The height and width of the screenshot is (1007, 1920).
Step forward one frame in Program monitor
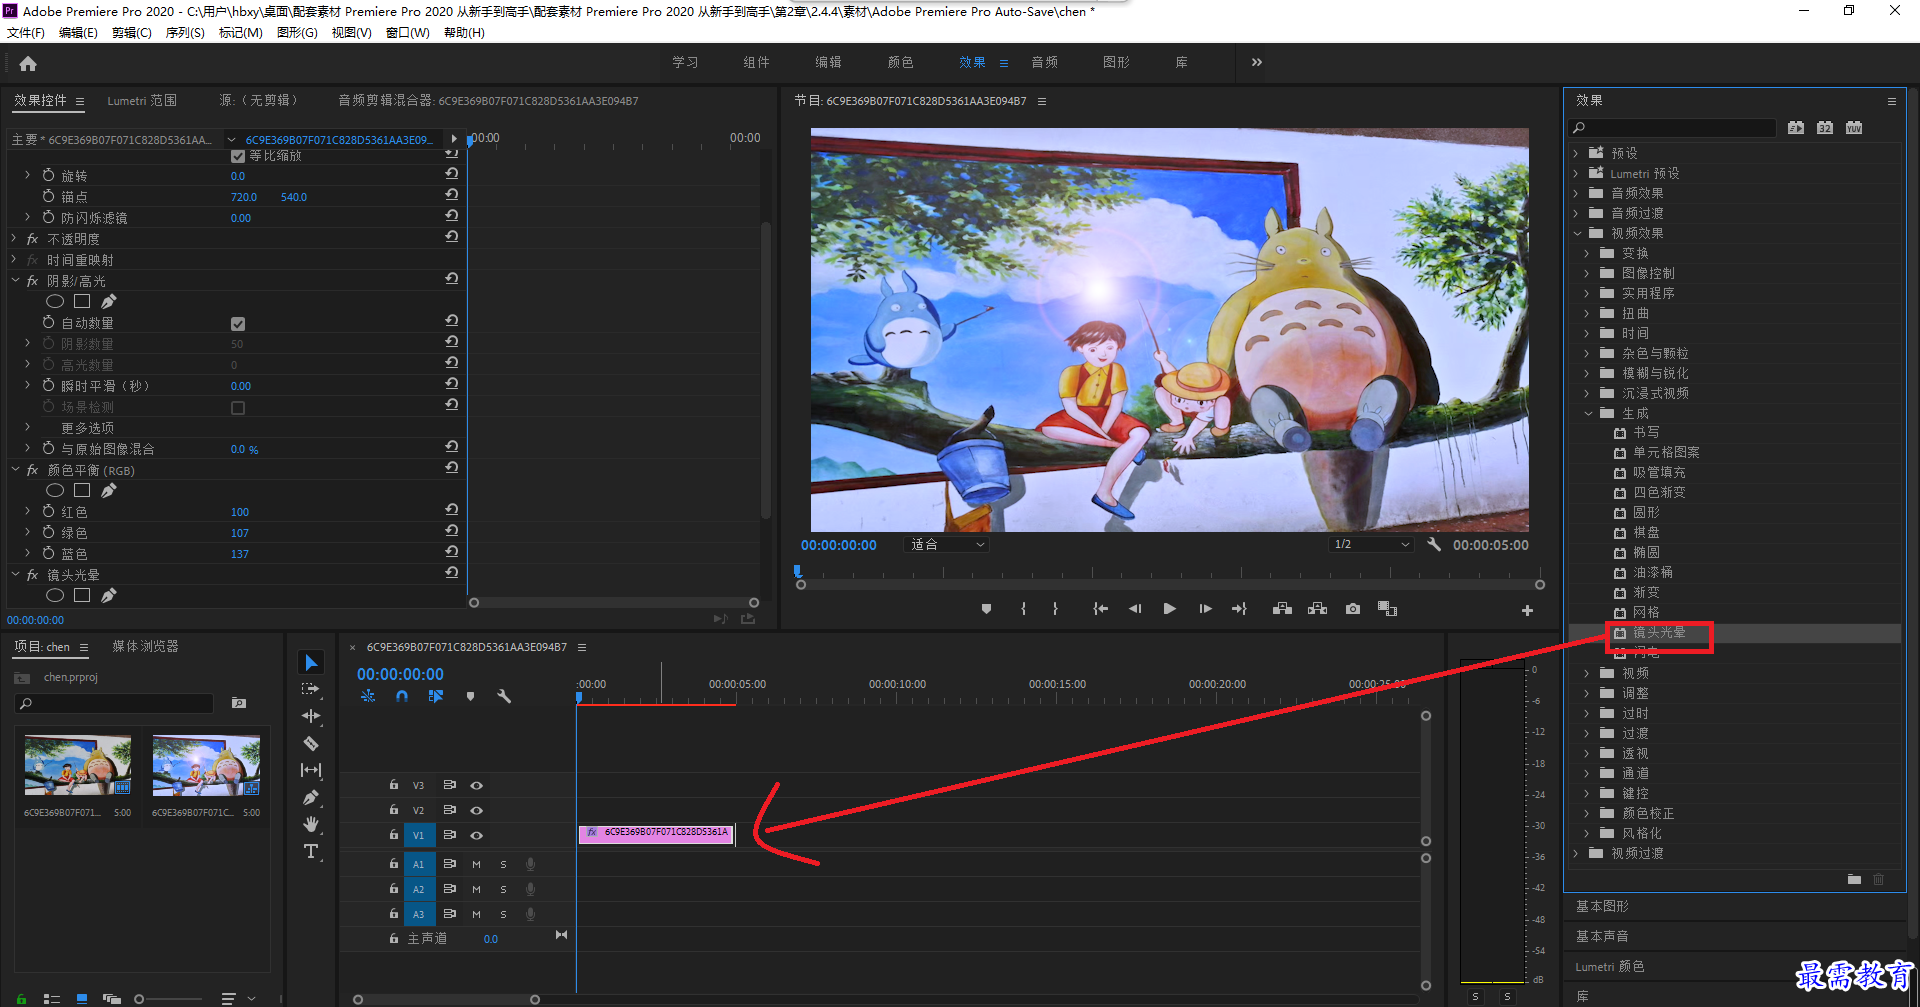tap(1205, 609)
